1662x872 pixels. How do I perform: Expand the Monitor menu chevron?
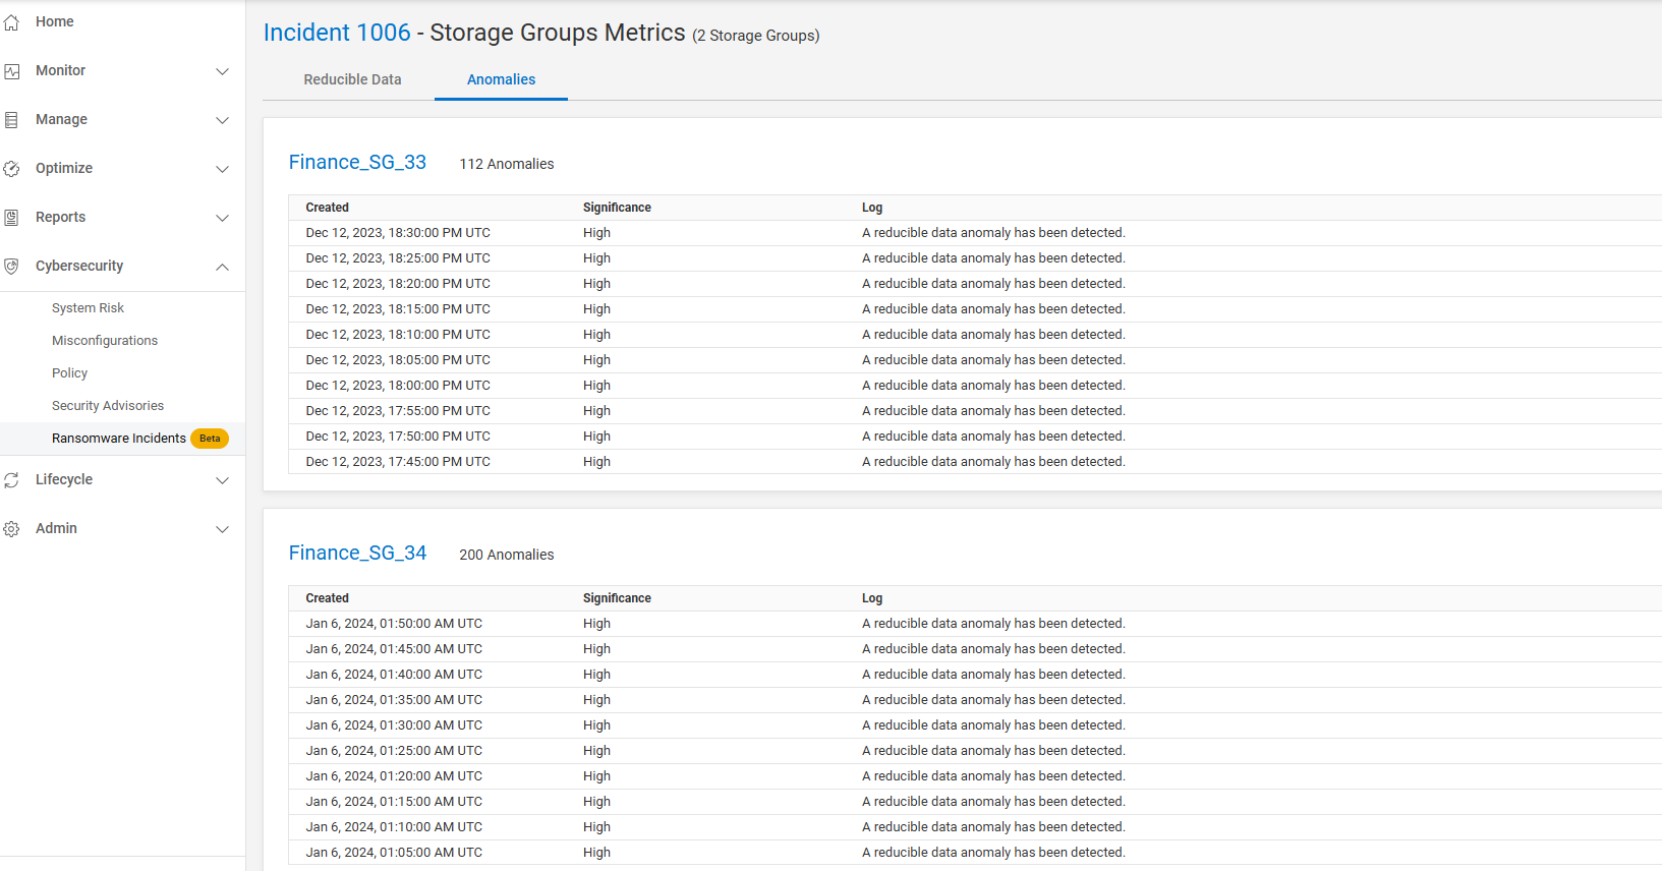pos(223,71)
